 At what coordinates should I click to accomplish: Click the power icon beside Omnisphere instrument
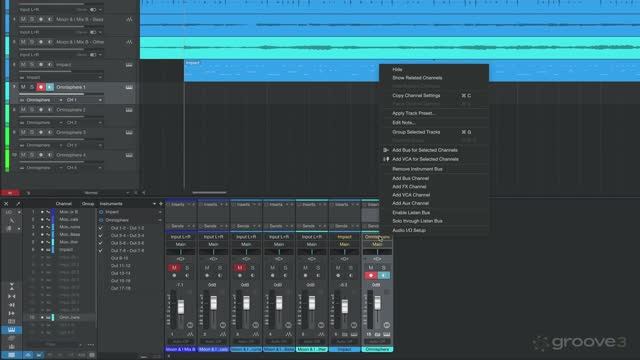pos(101,220)
